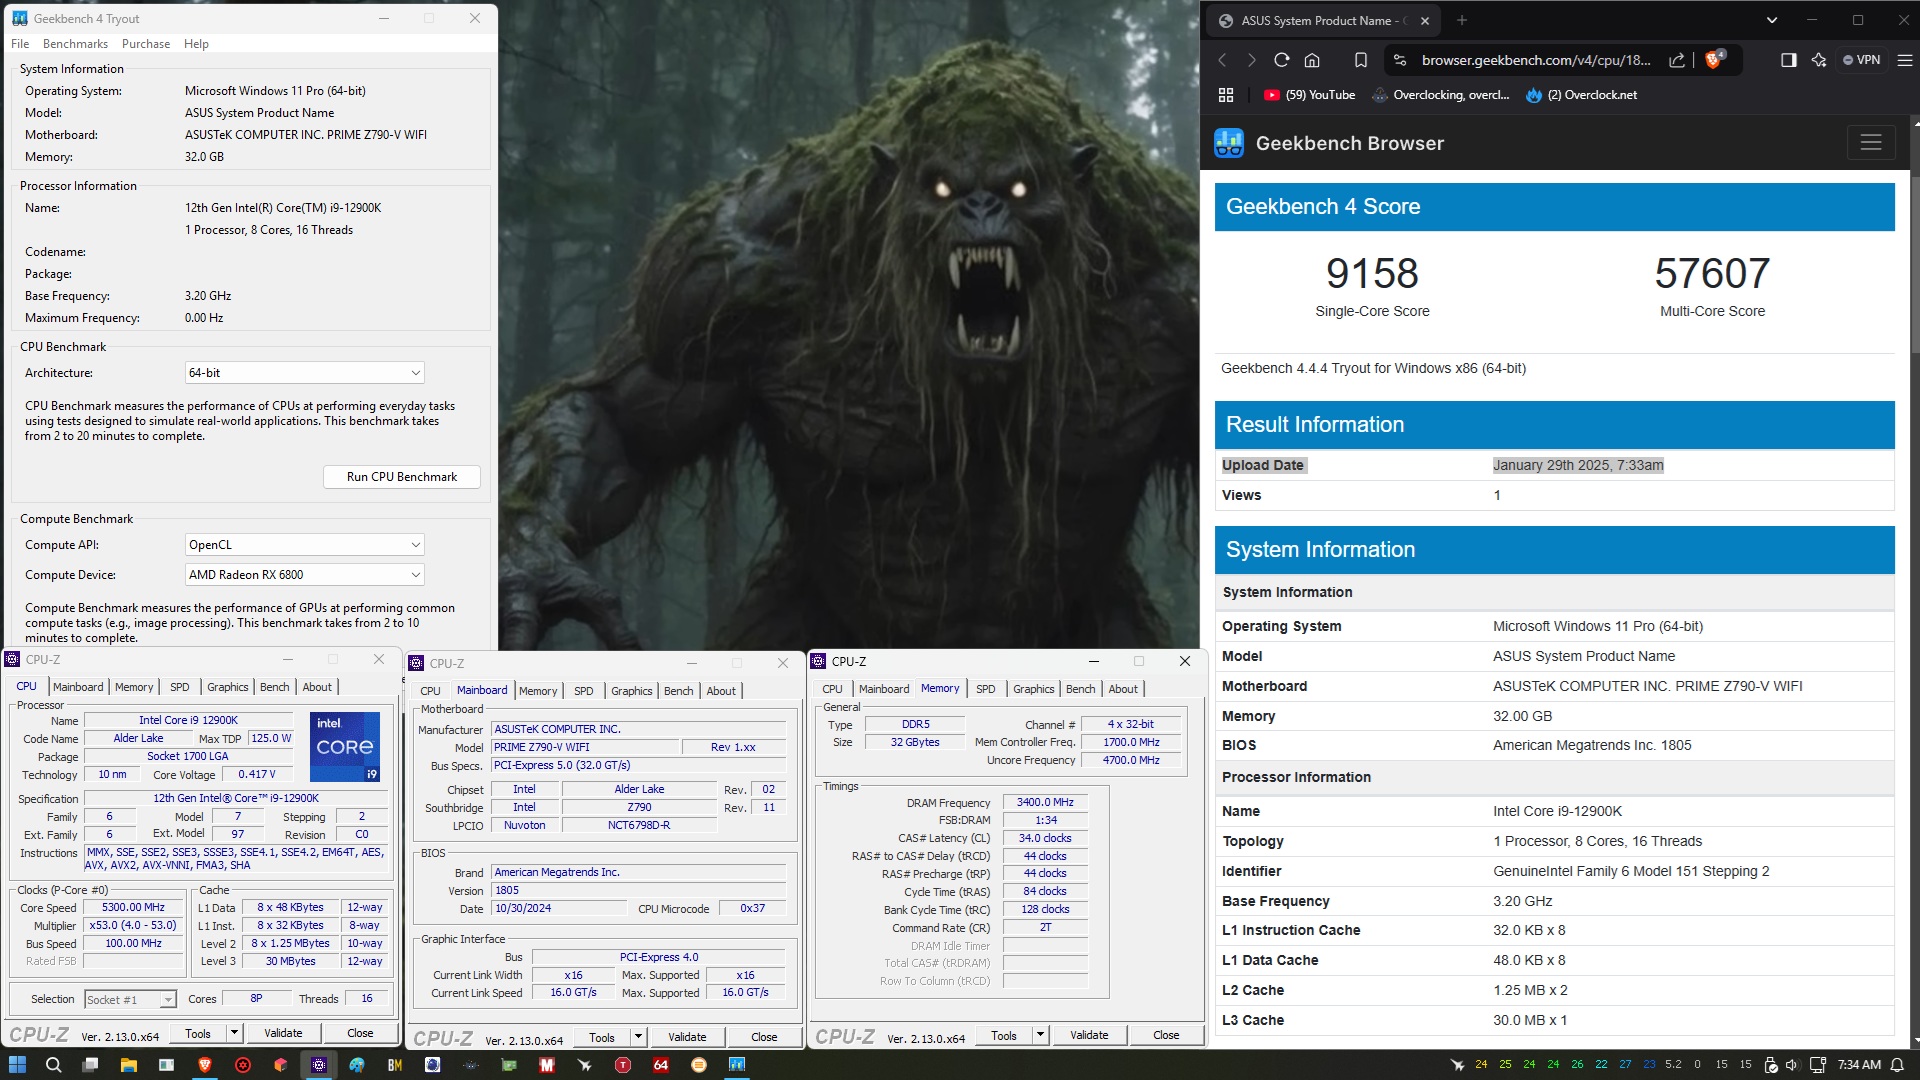The width and height of the screenshot is (1920, 1080).
Task: Open the Overclock.net bookmark
Action: (x=1582, y=95)
